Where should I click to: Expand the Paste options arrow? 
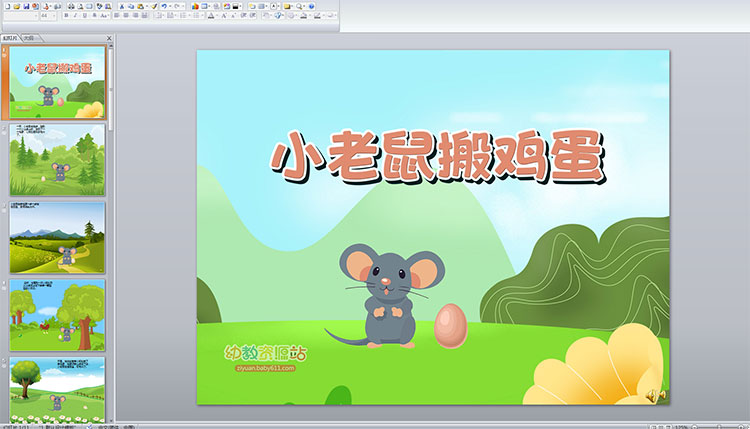tap(147, 6)
